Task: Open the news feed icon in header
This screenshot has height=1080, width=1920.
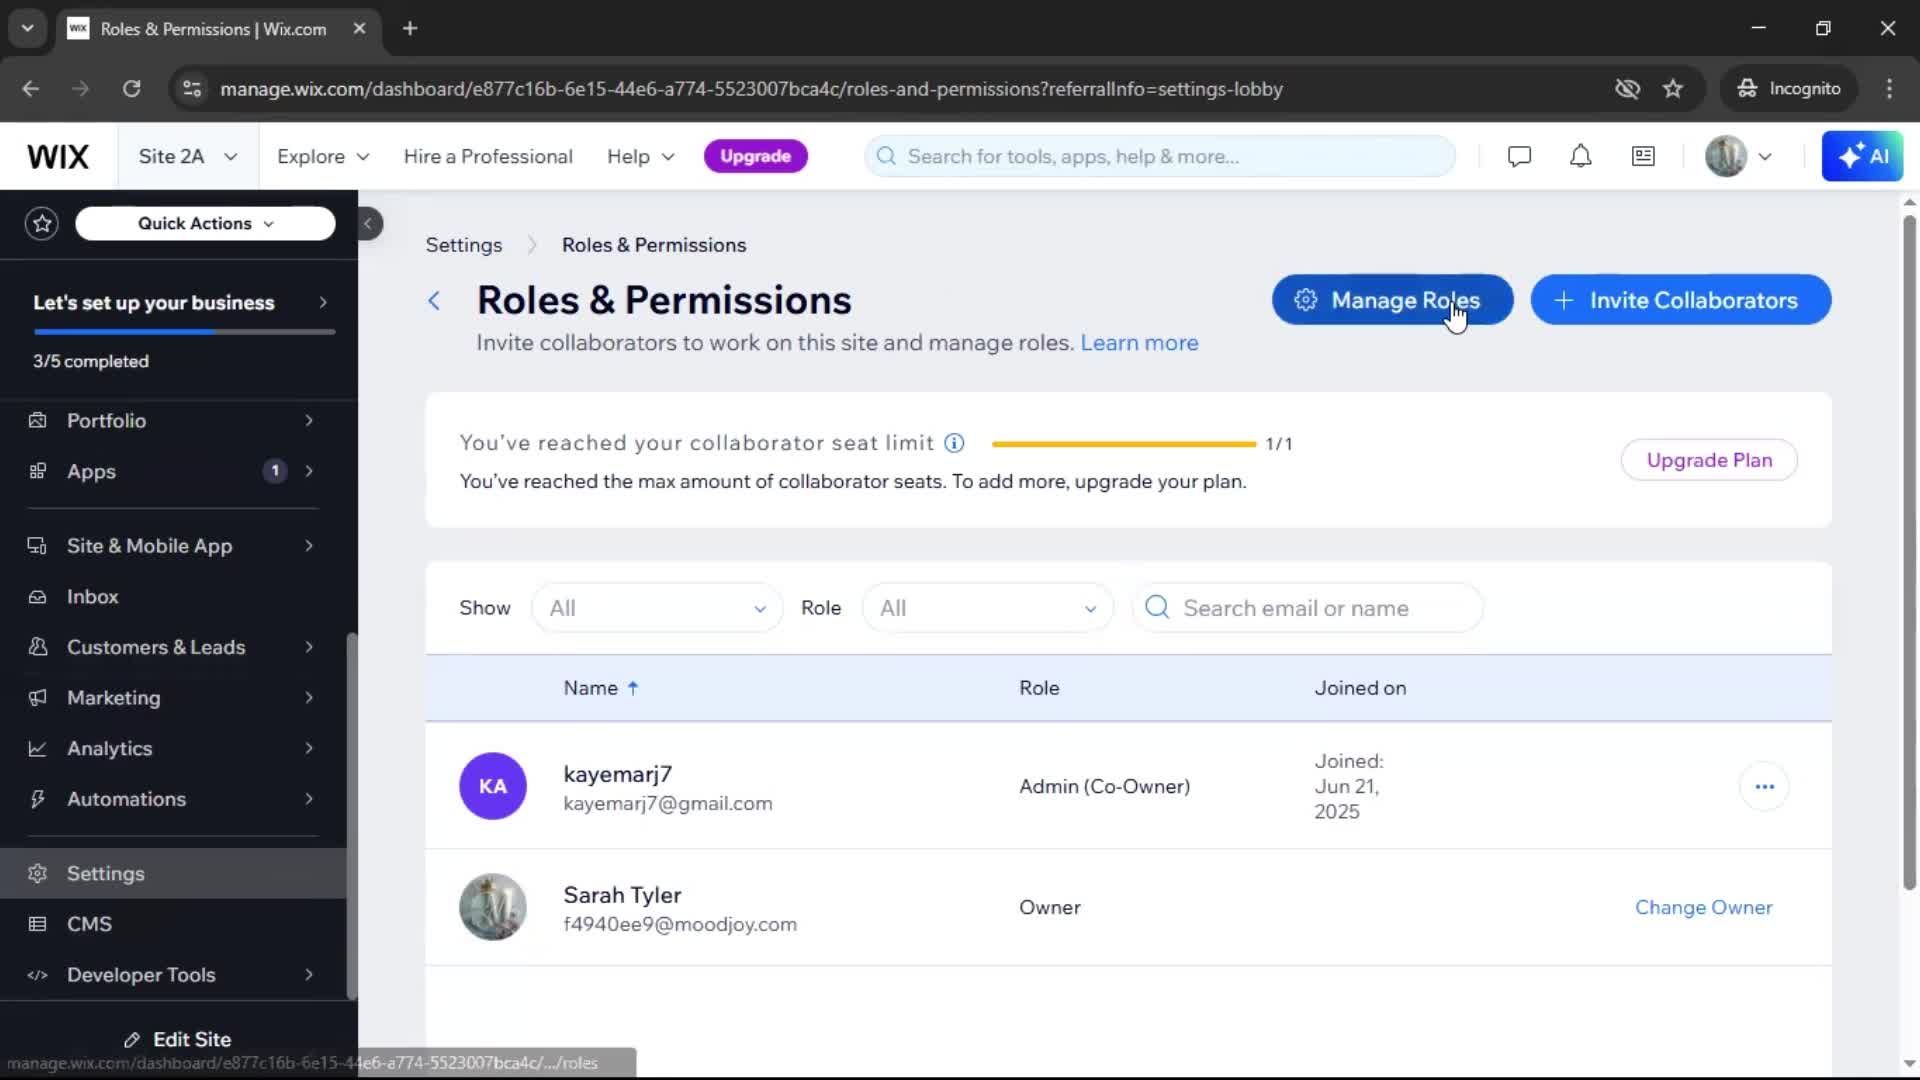Action: 1643,156
